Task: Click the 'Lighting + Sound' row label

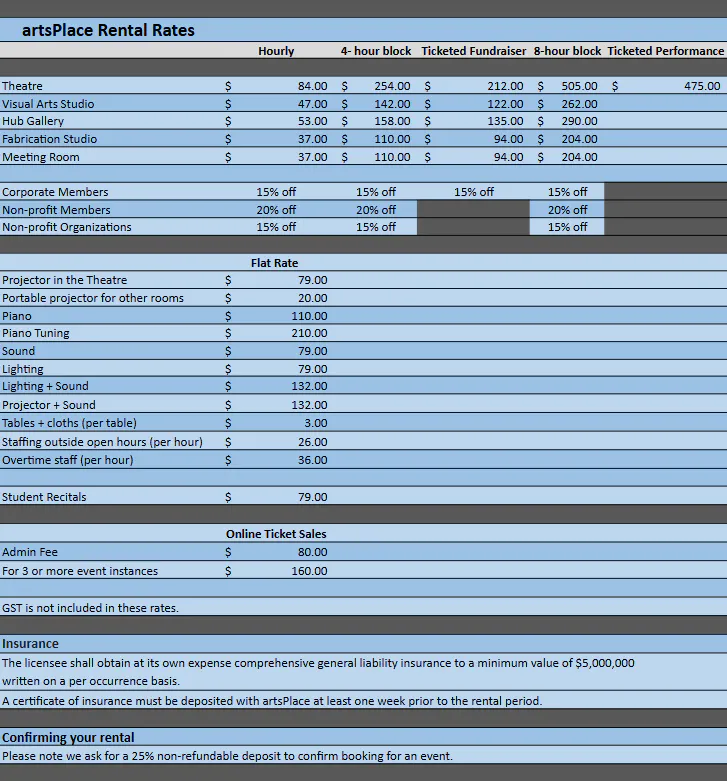Action: (x=45, y=386)
